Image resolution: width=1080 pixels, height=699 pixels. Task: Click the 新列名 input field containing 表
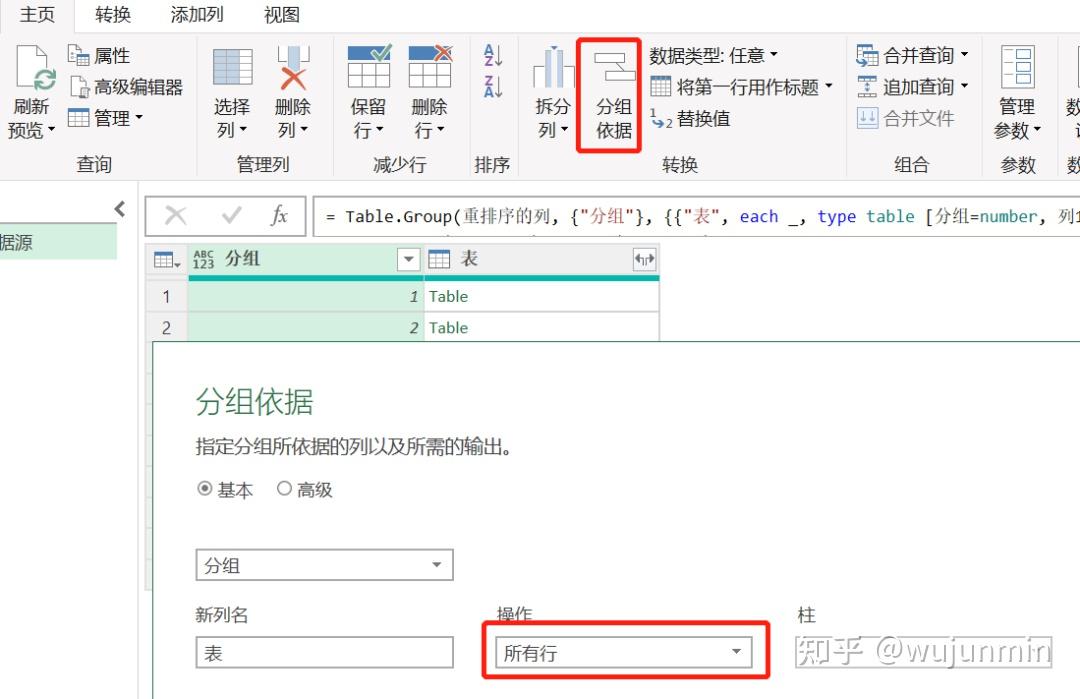tap(324, 652)
